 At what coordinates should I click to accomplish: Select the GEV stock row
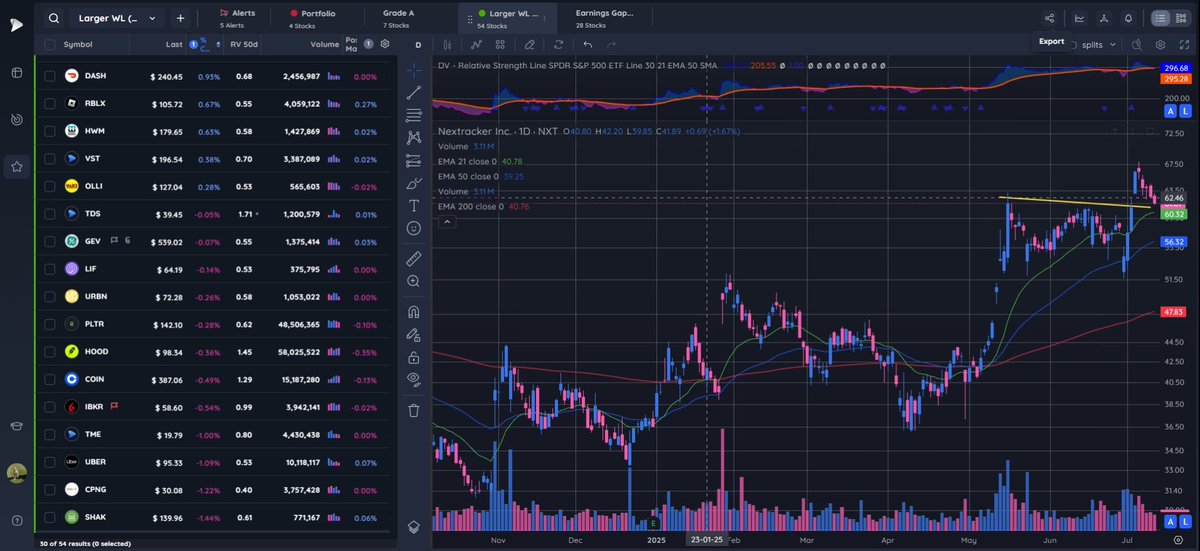214,242
